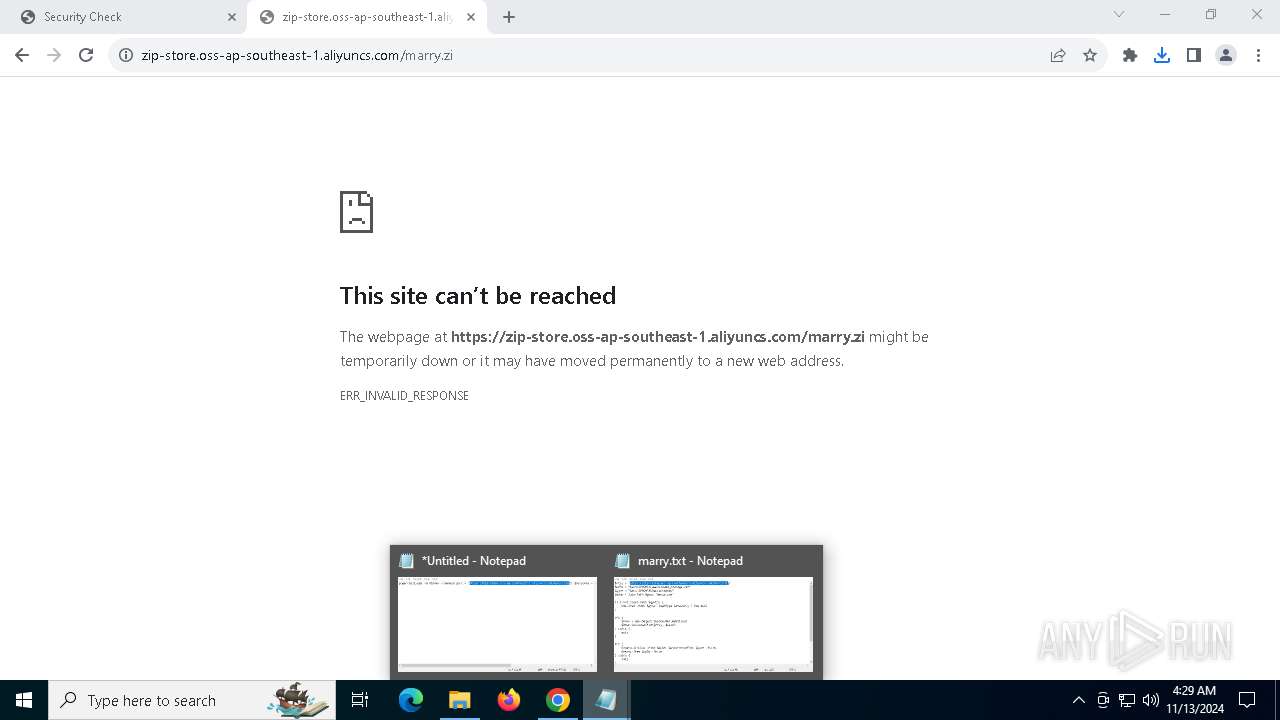Bookmark this tab with star icon
The image size is (1280, 720).
click(x=1090, y=55)
